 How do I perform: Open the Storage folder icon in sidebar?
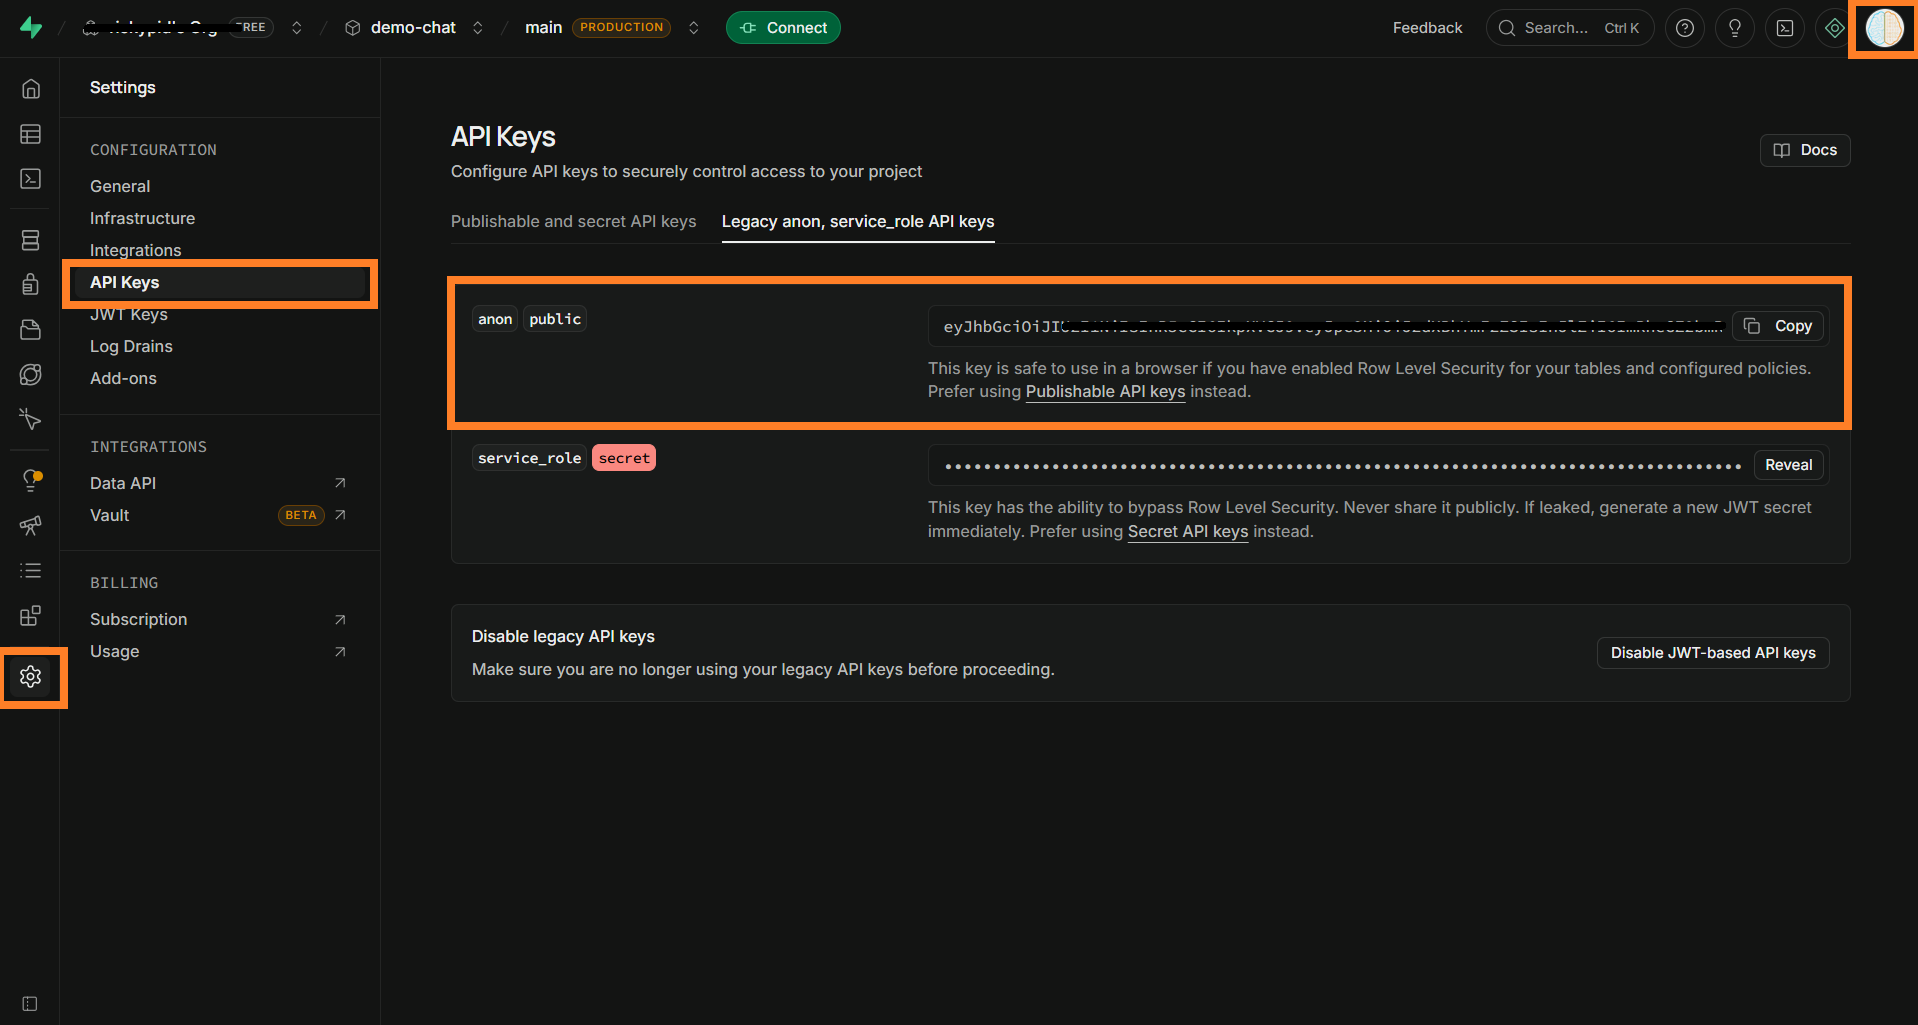coord(31,330)
